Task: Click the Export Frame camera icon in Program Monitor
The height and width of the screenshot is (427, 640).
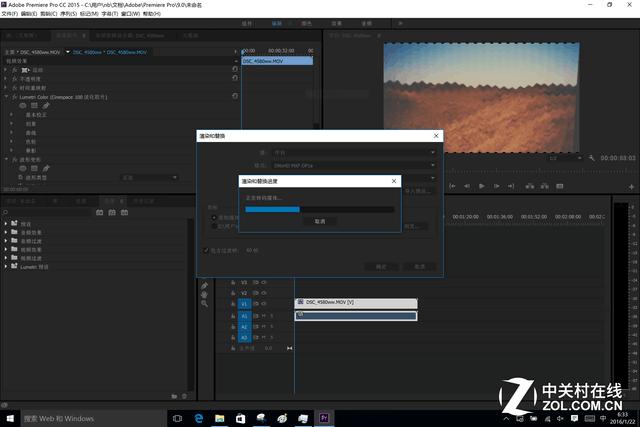Action: pos(560,186)
